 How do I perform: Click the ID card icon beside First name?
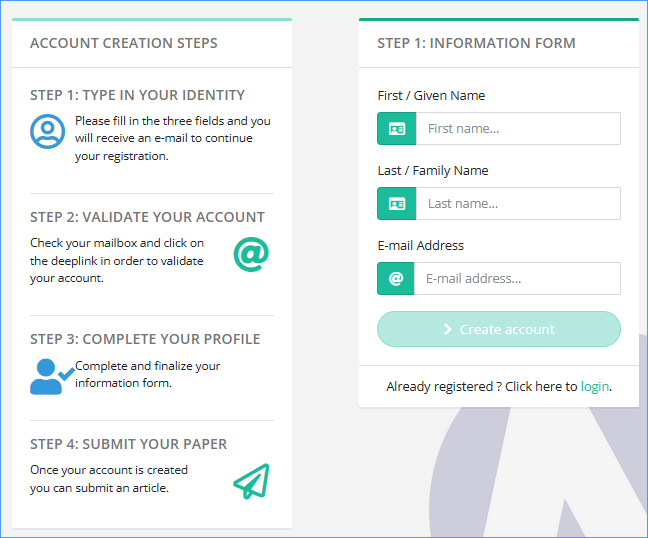tap(396, 129)
